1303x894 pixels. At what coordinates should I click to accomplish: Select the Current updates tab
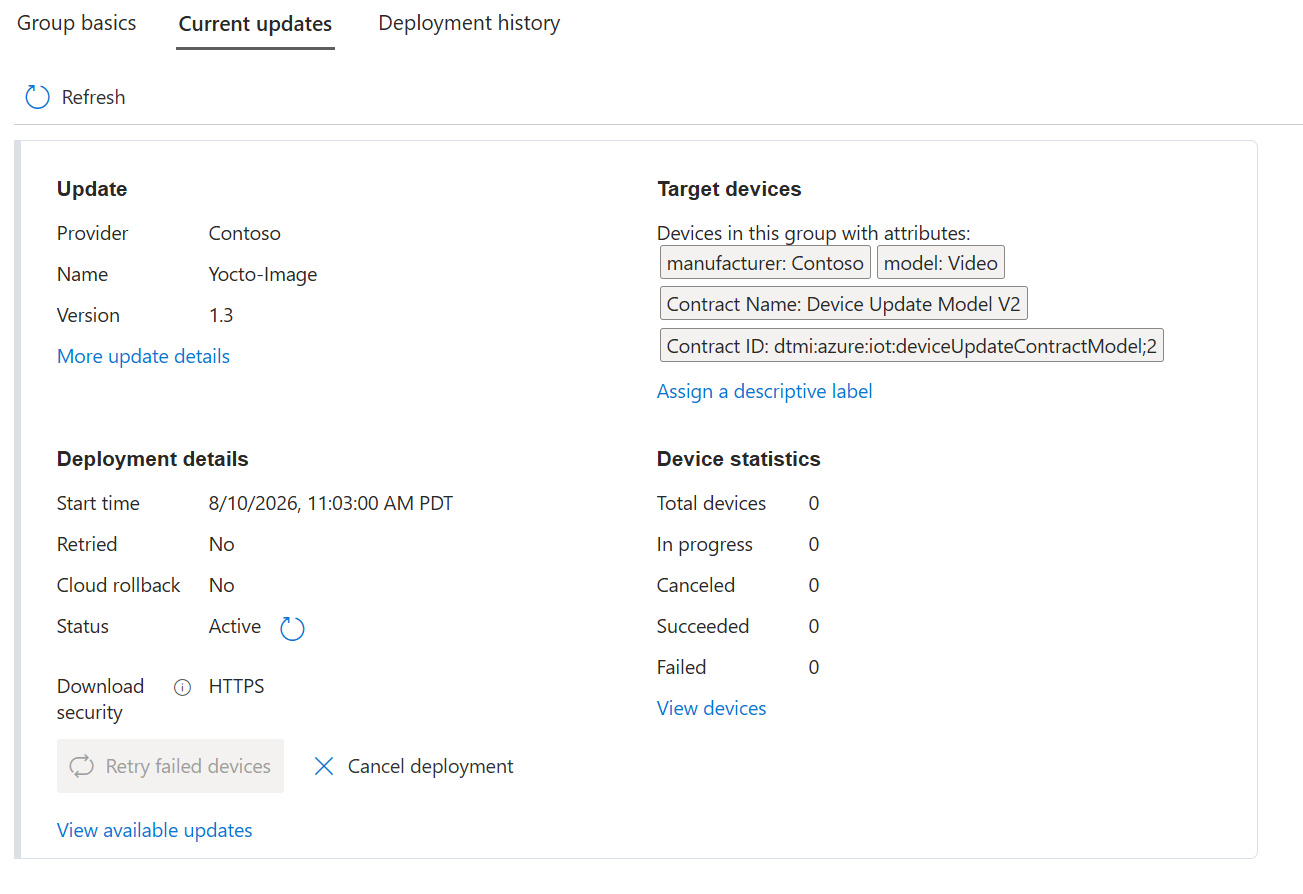pyautogui.click(x=255, y=24)
